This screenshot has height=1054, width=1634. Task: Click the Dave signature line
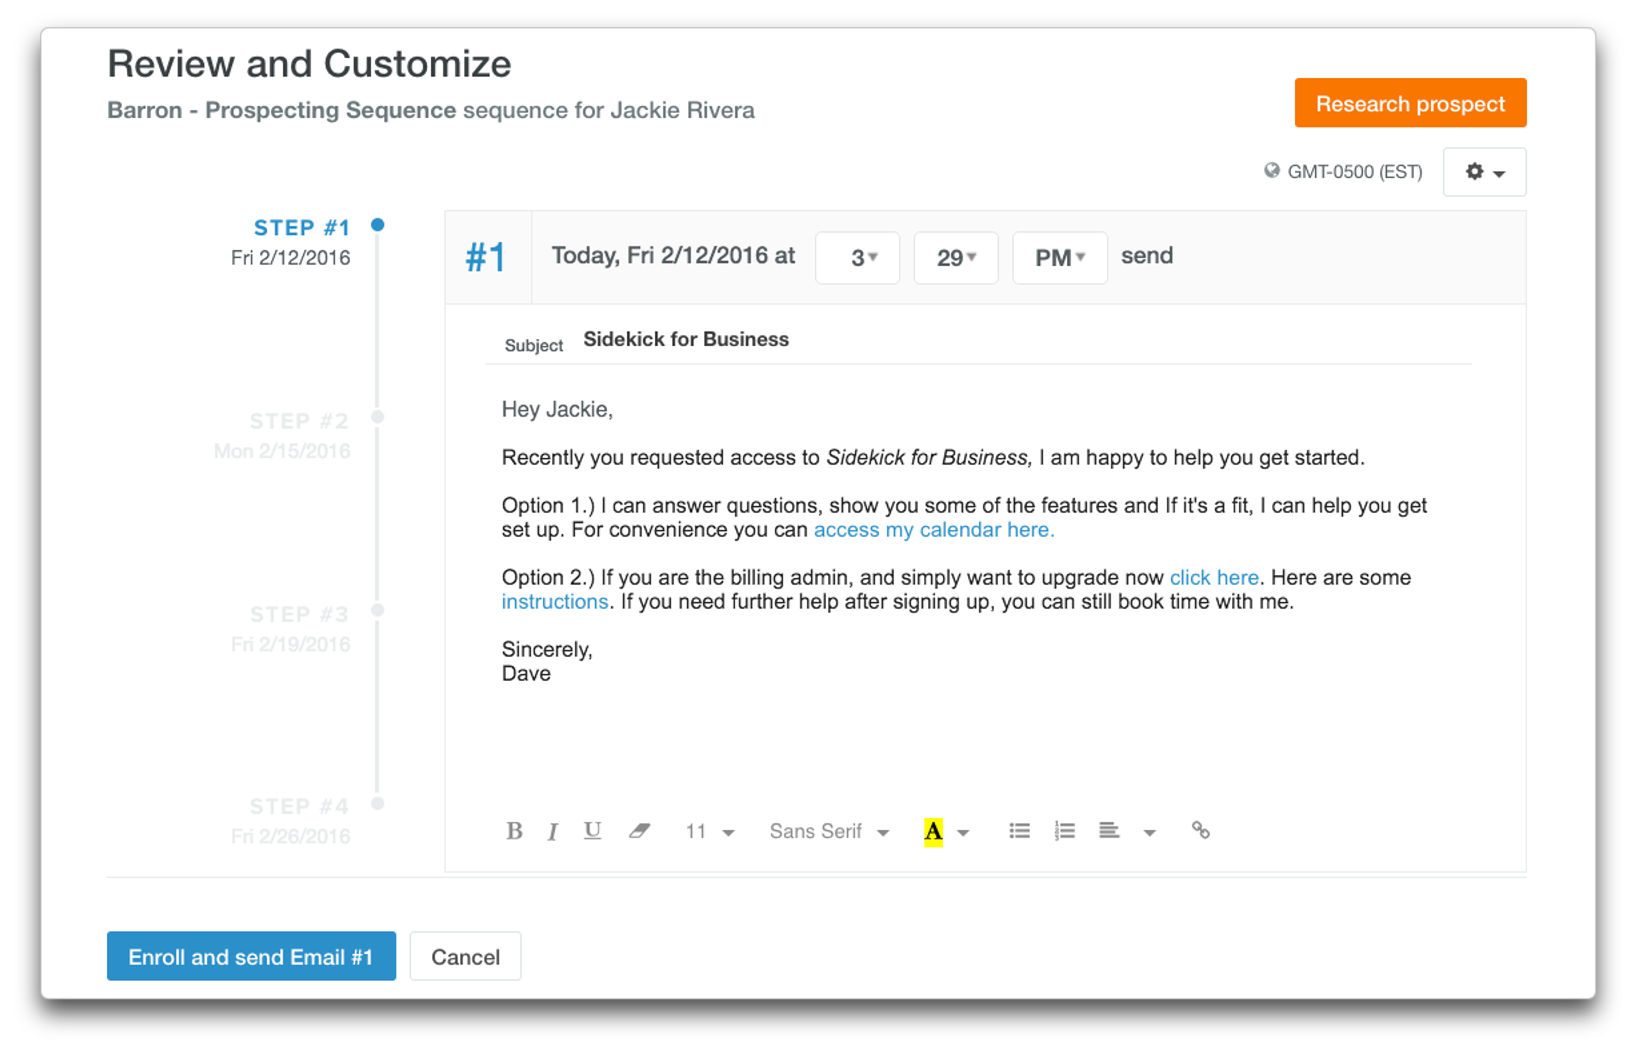point(526,674)
